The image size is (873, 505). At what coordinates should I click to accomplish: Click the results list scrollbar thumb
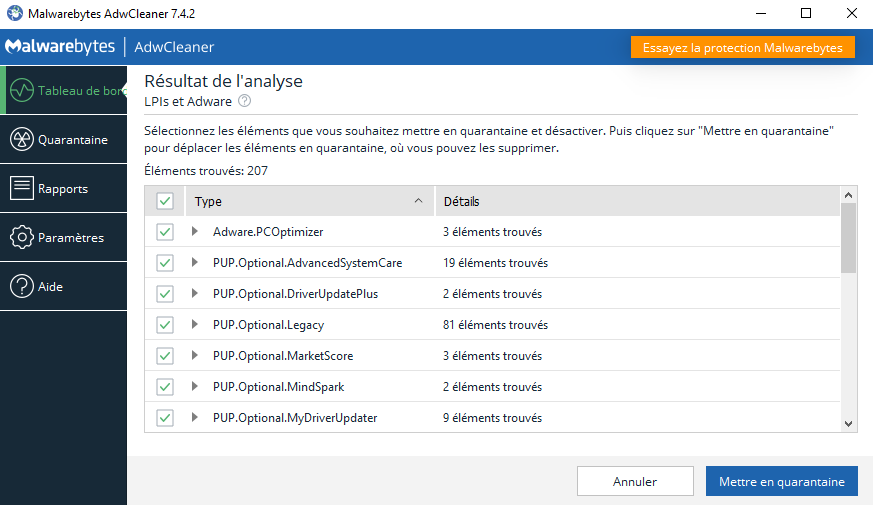(849, 238)
